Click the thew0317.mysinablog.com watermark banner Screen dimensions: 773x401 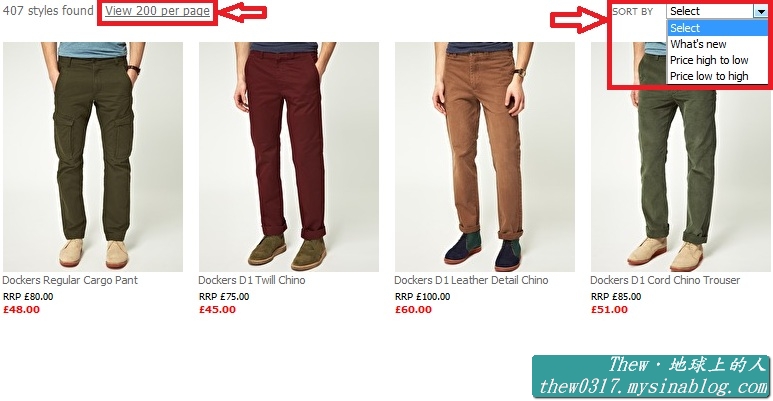point(651,376)
